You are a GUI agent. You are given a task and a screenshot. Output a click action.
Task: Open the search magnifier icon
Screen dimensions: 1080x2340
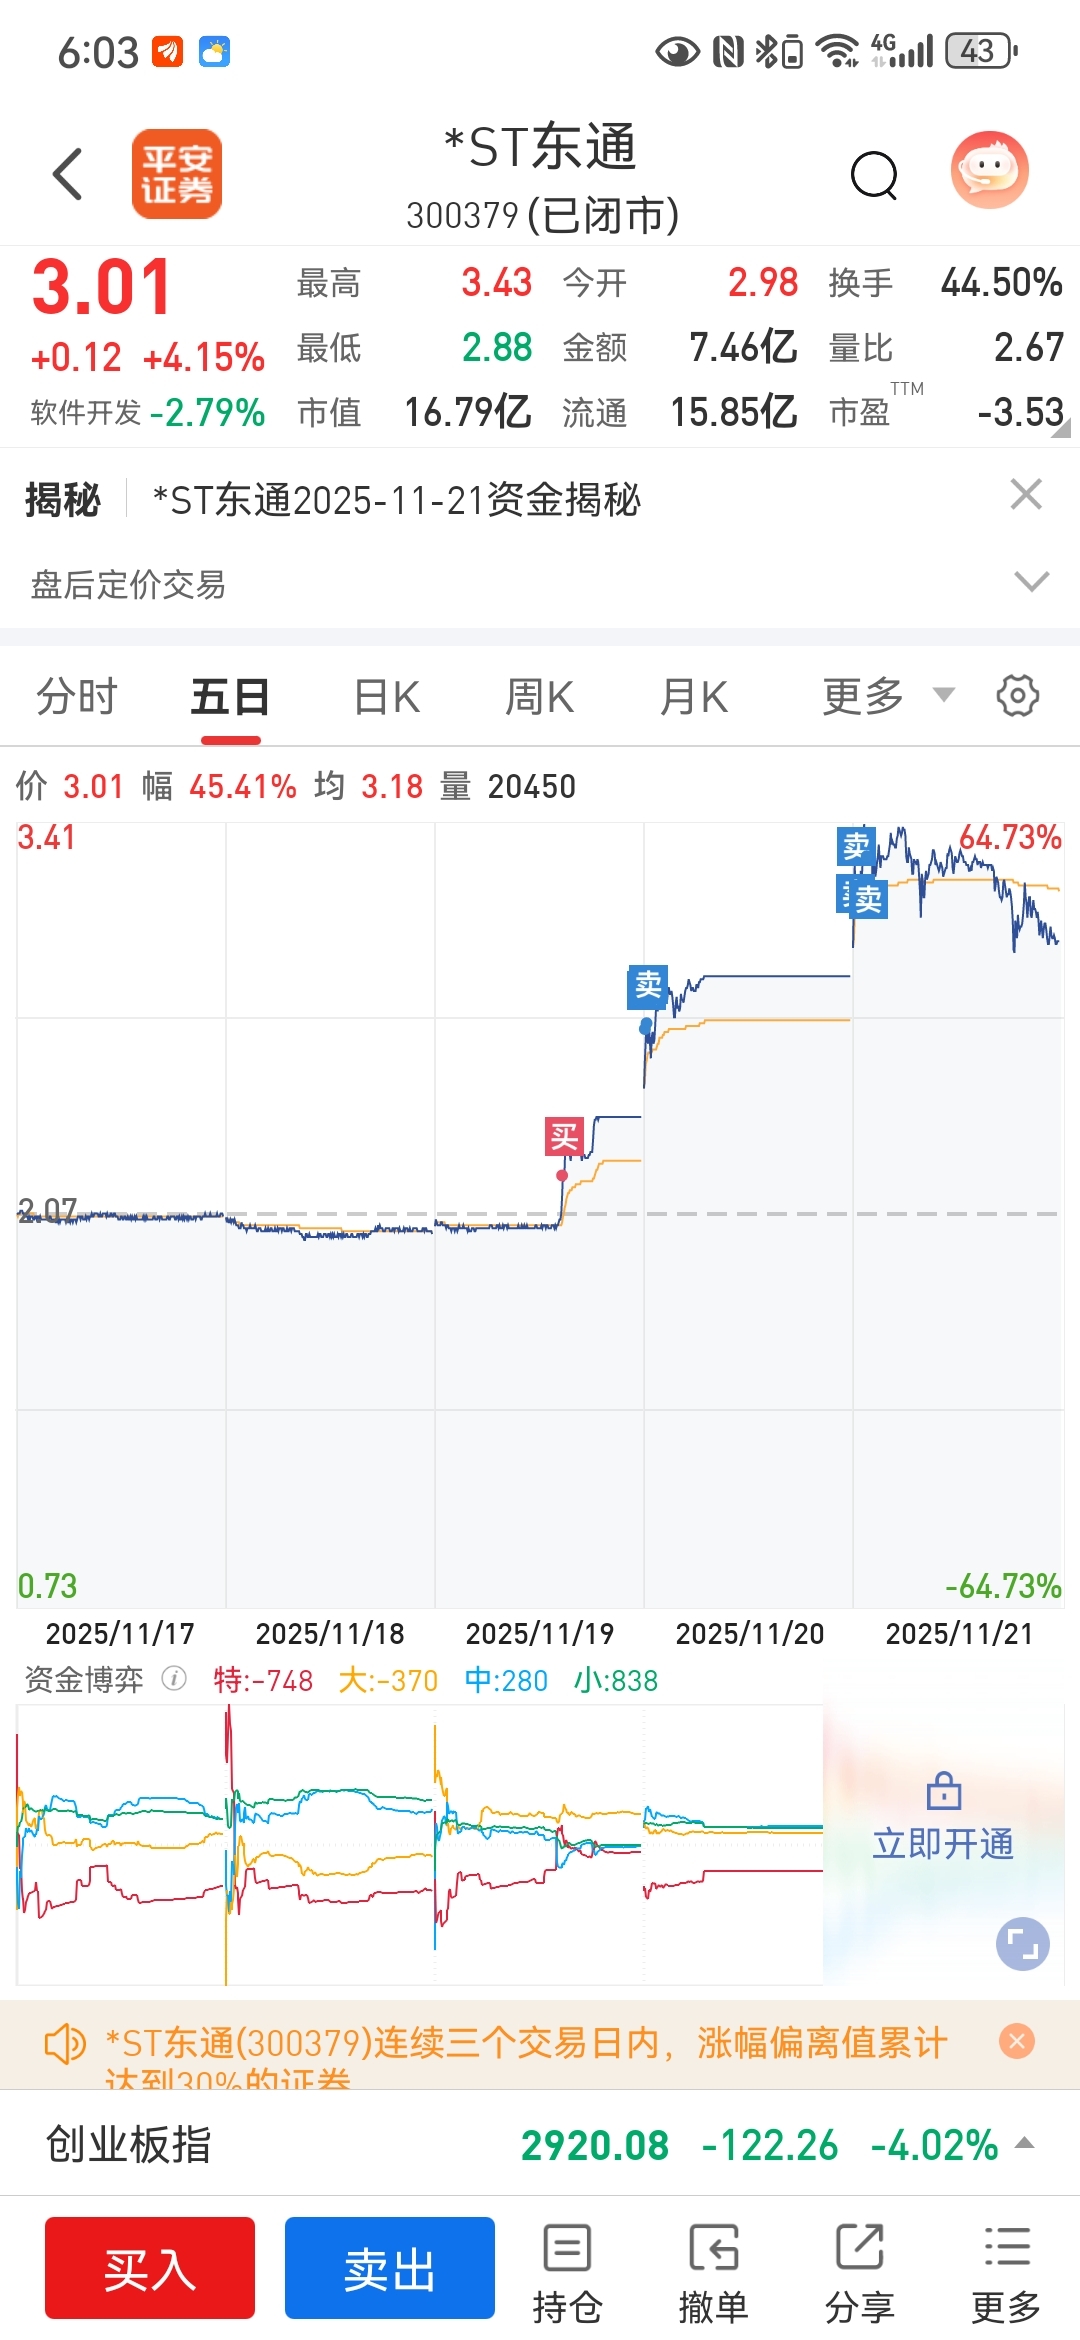[875, 176]
